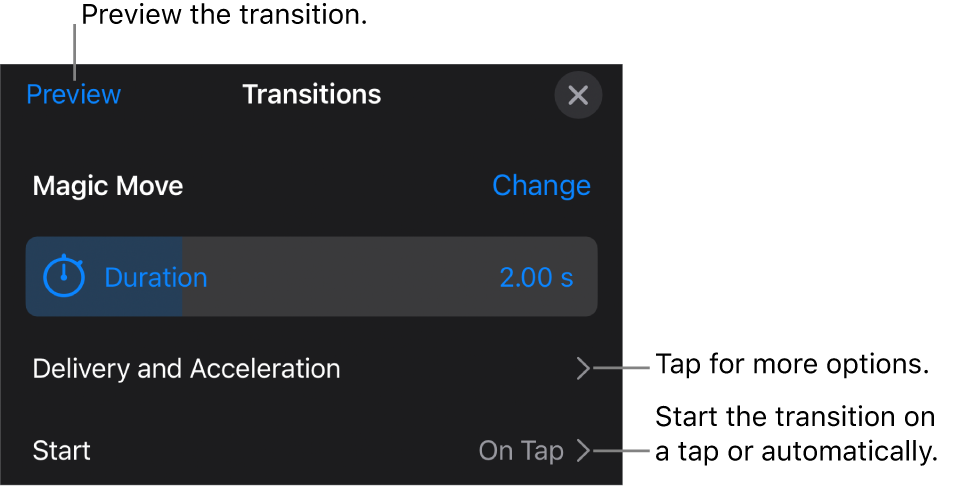The image size is (958, 488).
Task: Click the X icon in the panel header
Action: [578, 95]
